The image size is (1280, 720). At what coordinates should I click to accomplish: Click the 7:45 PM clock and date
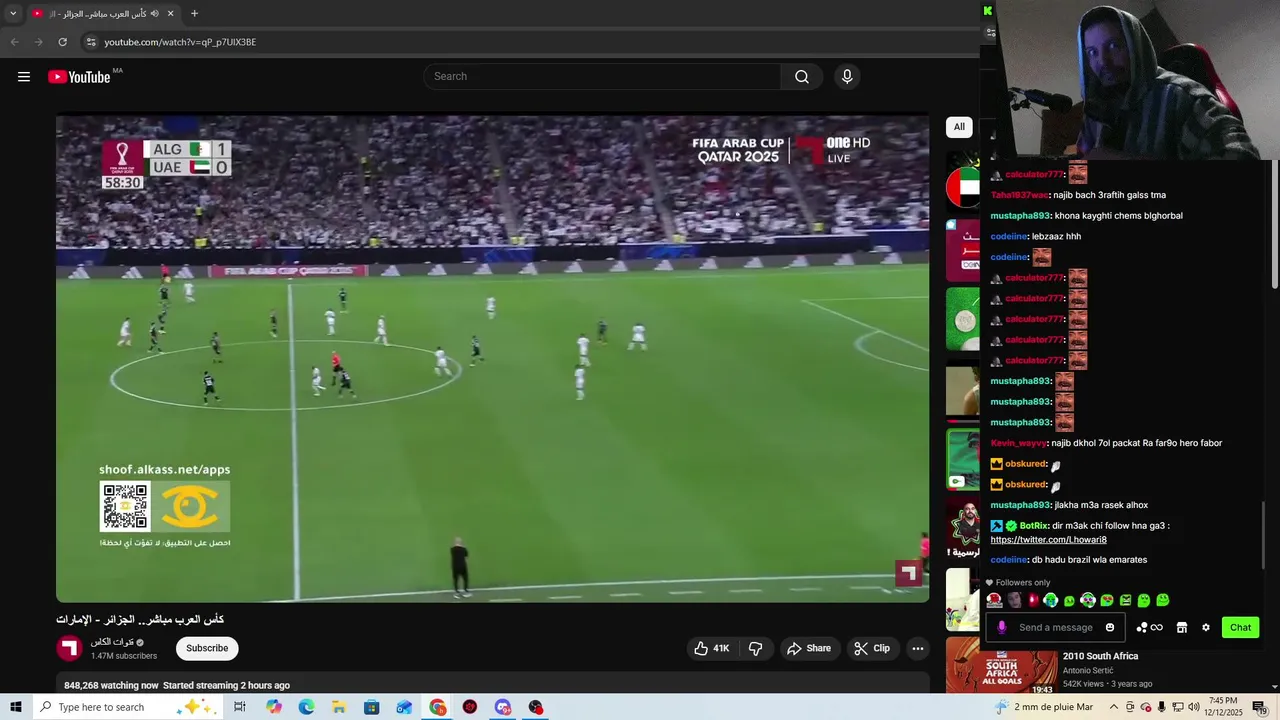[1225, 707]
